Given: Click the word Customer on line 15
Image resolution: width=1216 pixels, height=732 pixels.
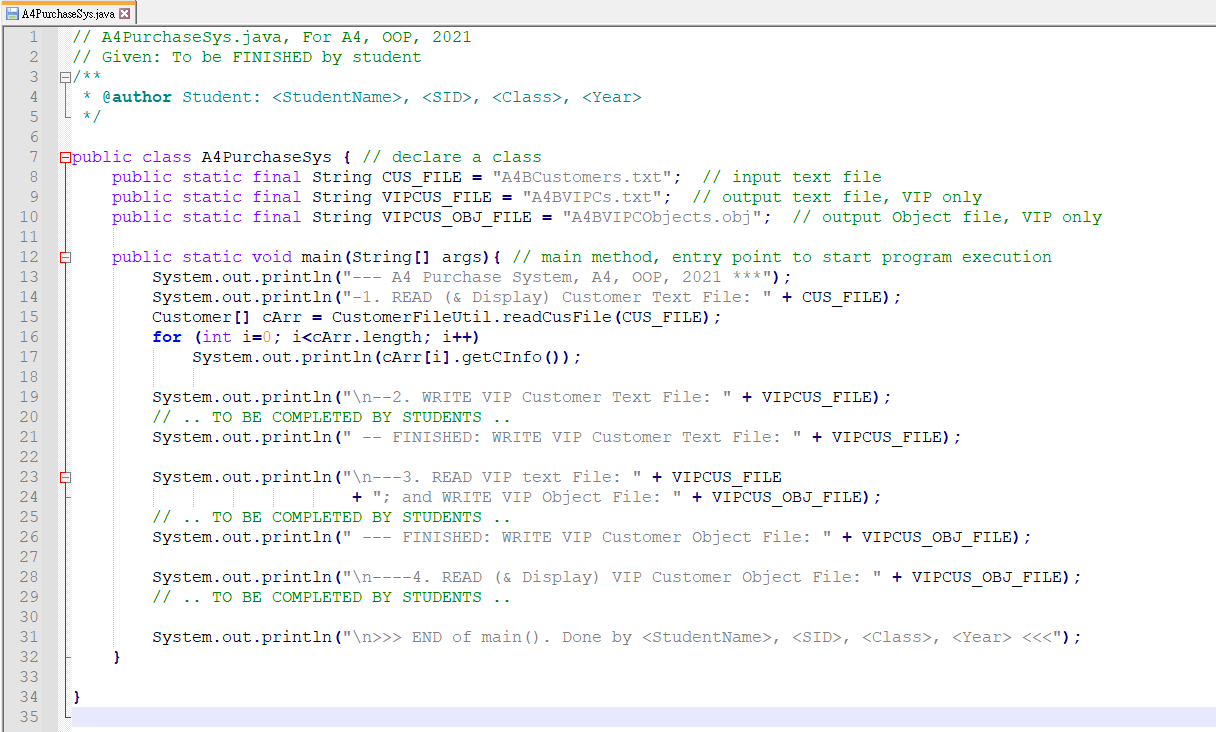Looking at the screenshot, I should (188, 316).
